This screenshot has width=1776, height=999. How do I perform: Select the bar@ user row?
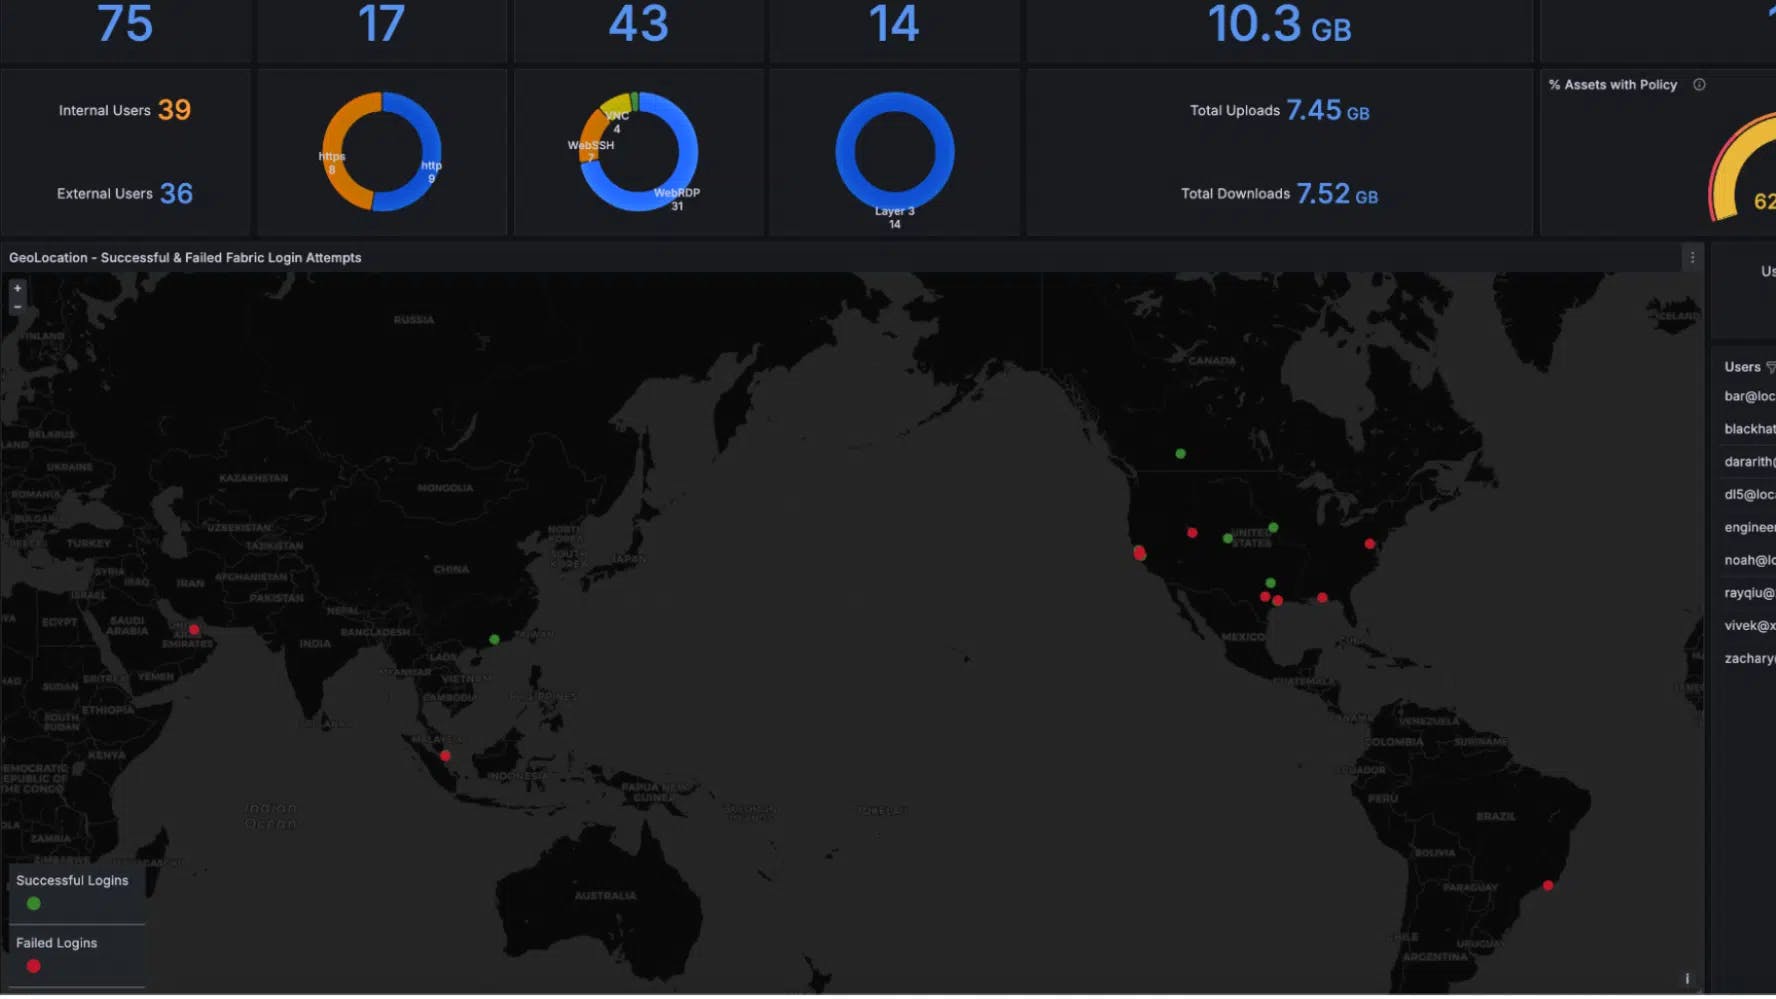coord(1748,396)
